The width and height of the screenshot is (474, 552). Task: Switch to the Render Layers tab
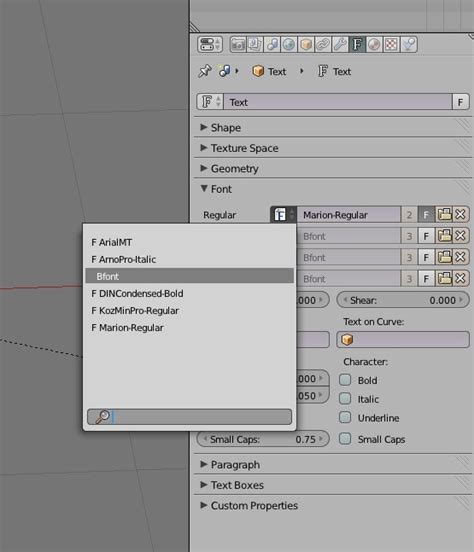tap(255, 44)
